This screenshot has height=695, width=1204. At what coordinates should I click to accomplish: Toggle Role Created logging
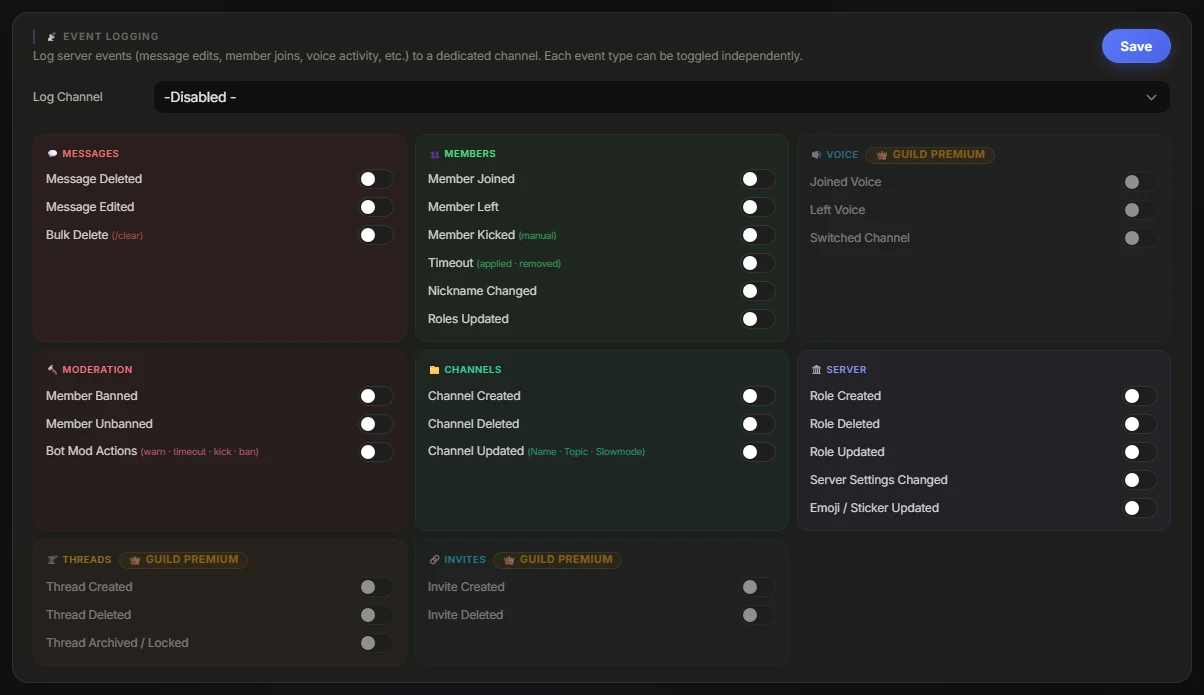coord(1140,396)
